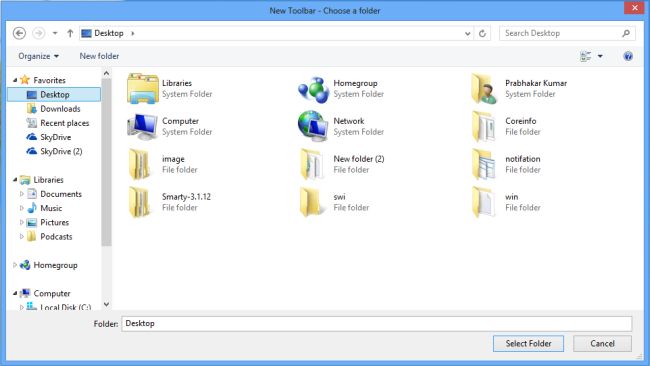Expand the Desktop breadcrumb chevron
650x366 pixels.
[133, 33]
